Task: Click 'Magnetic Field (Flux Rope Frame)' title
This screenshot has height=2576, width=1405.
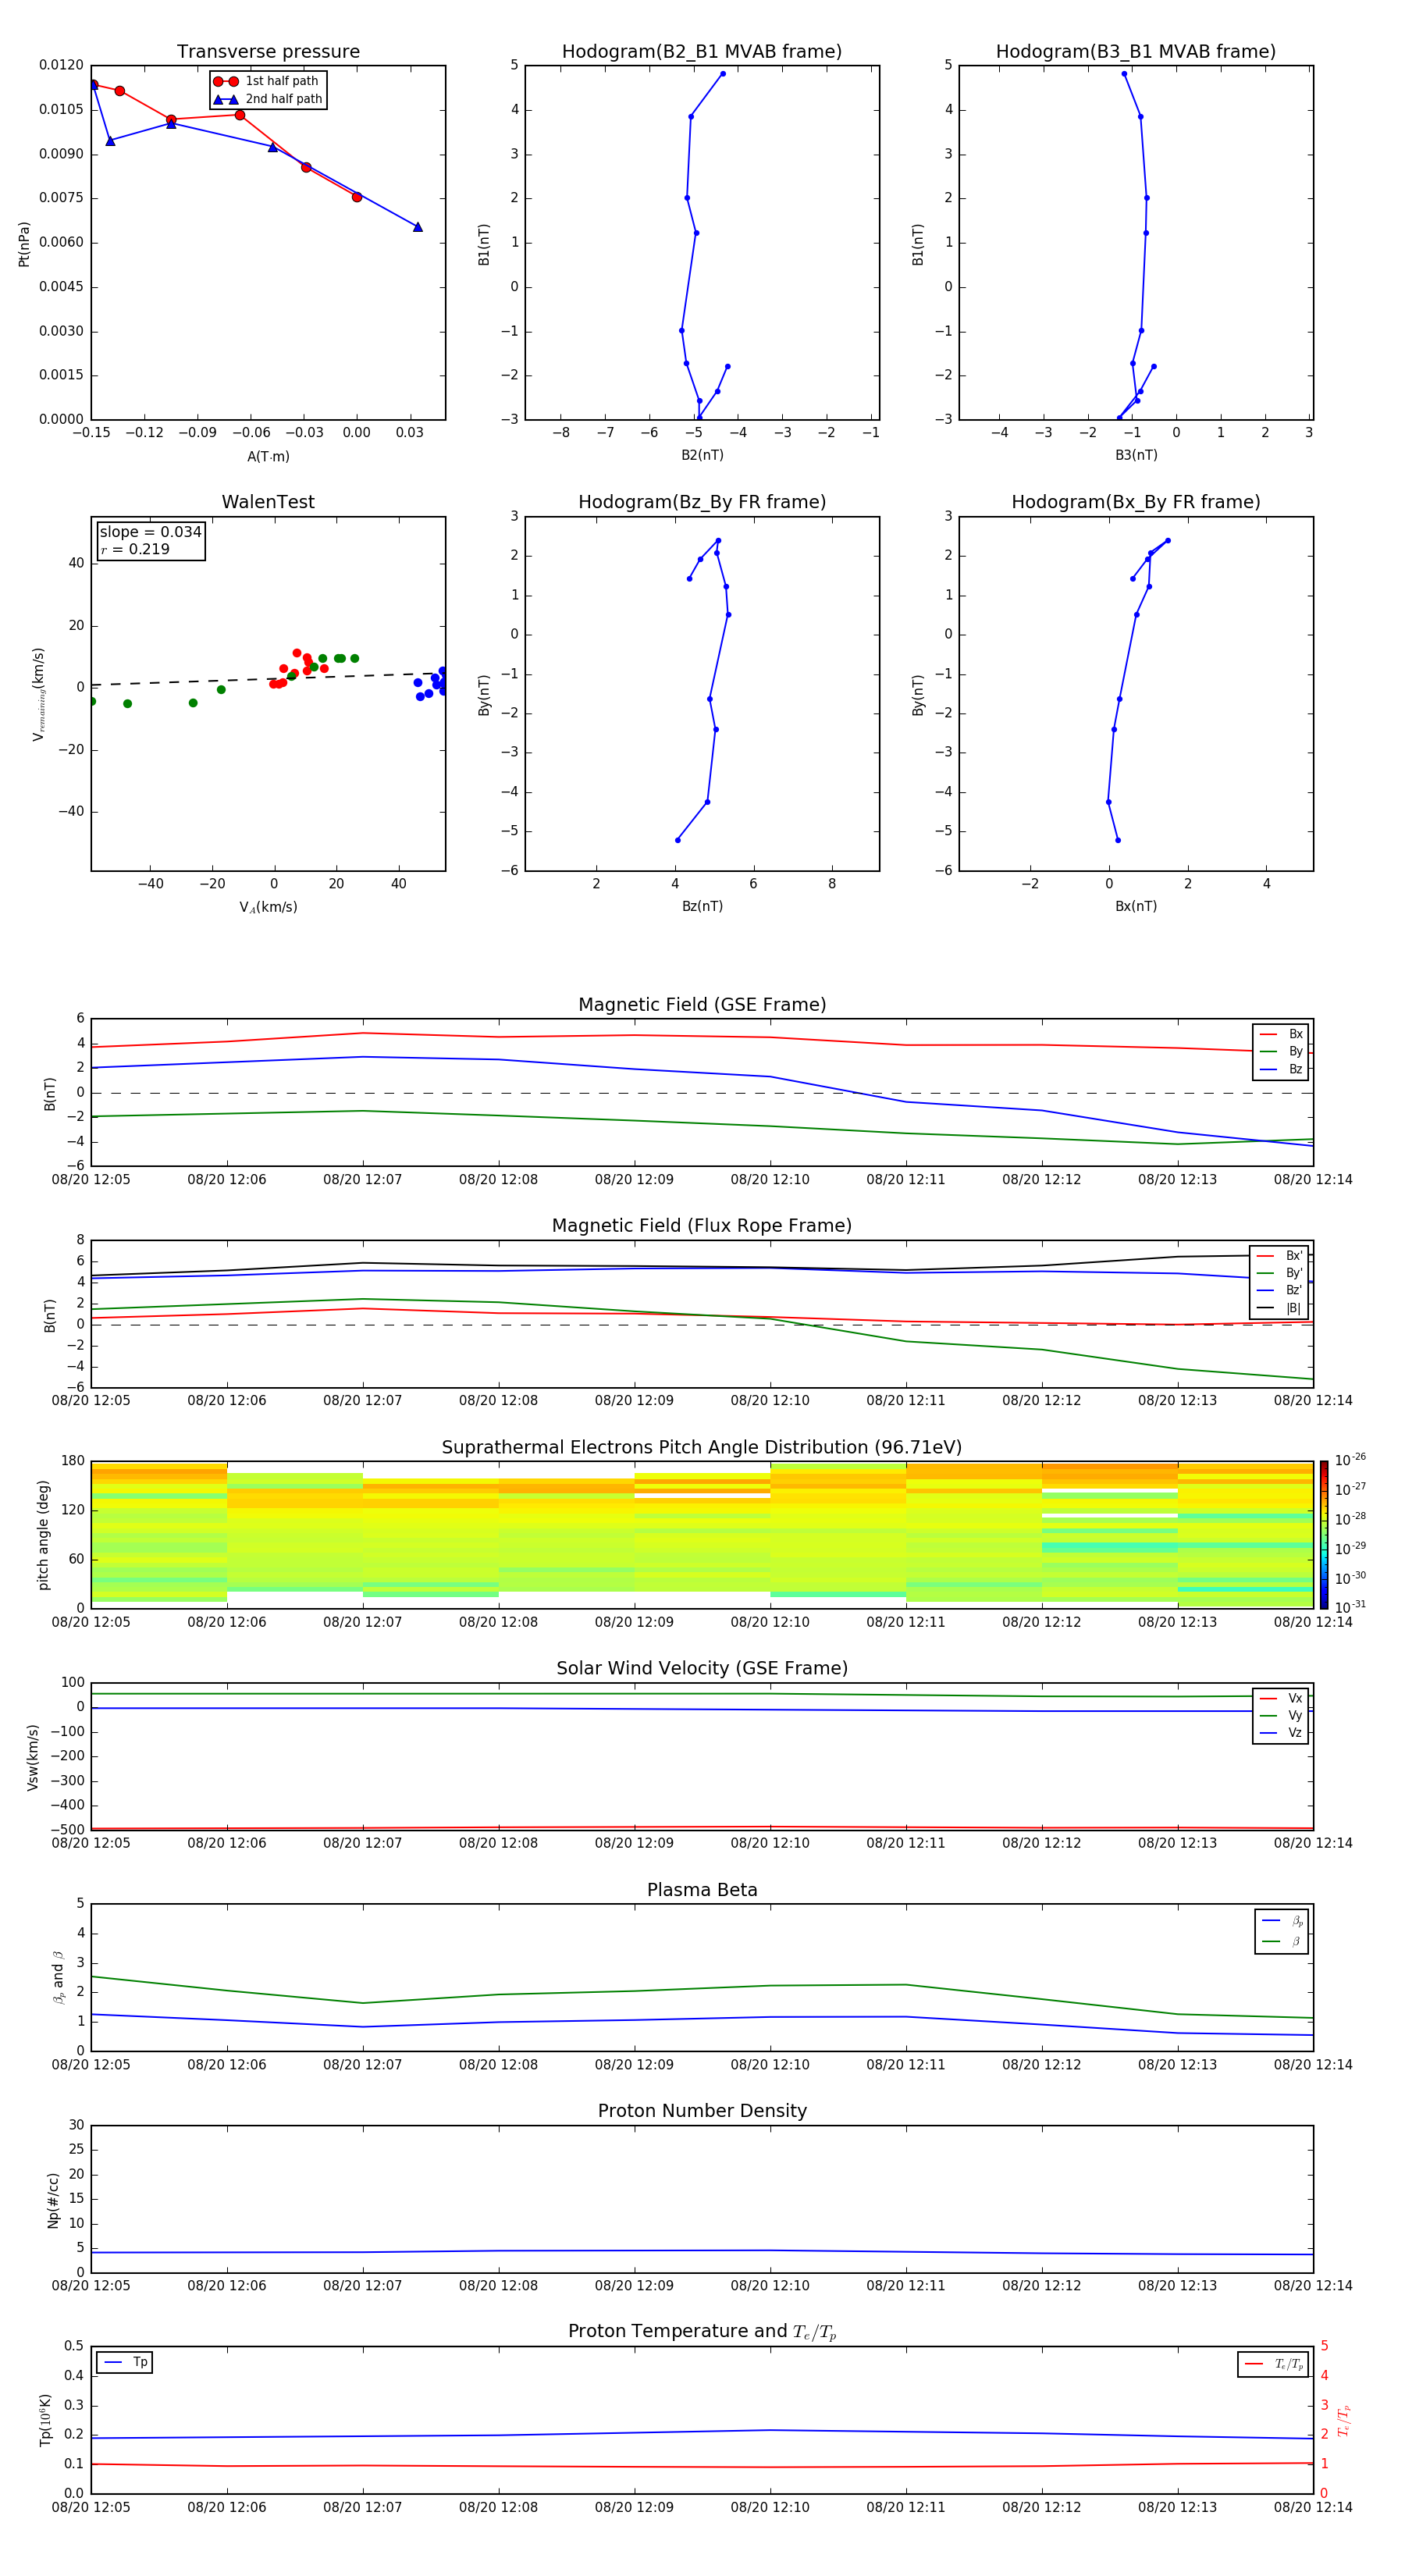Action: pyautogui.click(x=702, y=1226)
